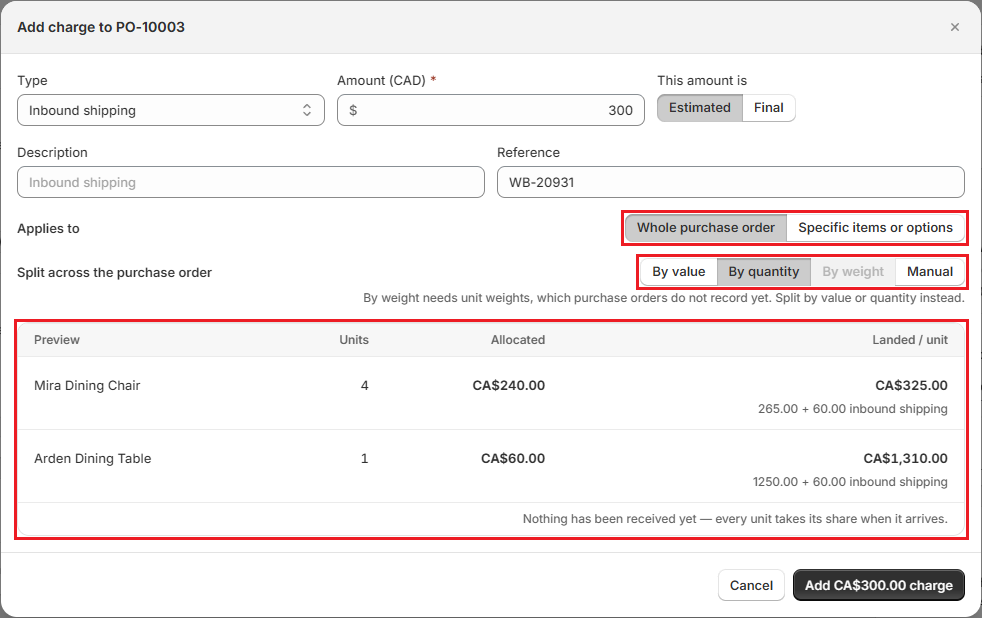Click the dollar sign in Amount field
The width and height of the screenshot is (982, 618).
click(x=353, y=110)
